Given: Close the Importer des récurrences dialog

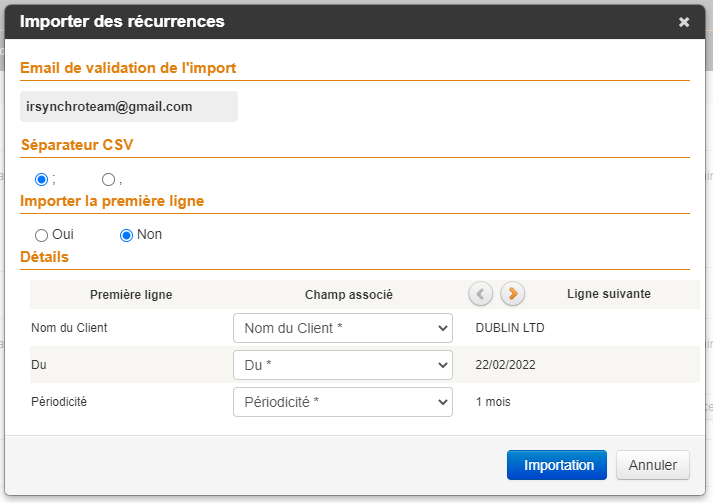Looking at the screenshot, I should 683,22.
